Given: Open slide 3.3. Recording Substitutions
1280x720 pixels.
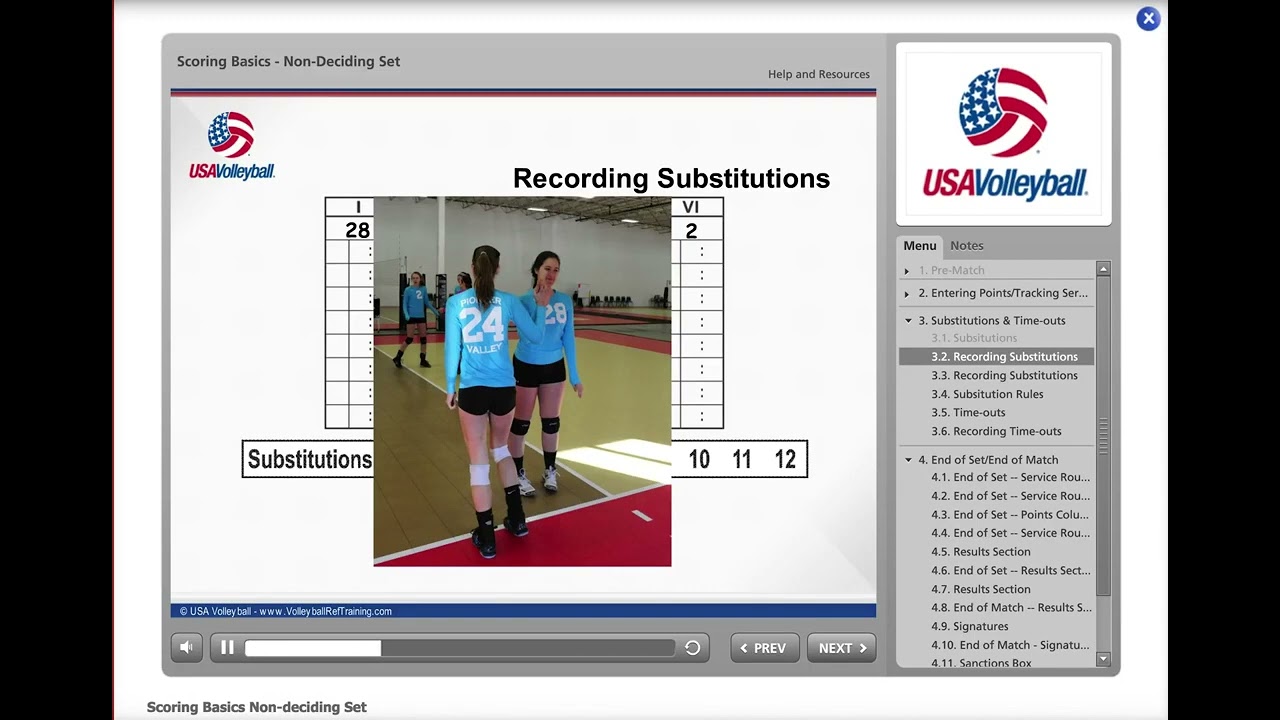Looking at the screenshot, I should (1004, 375).
